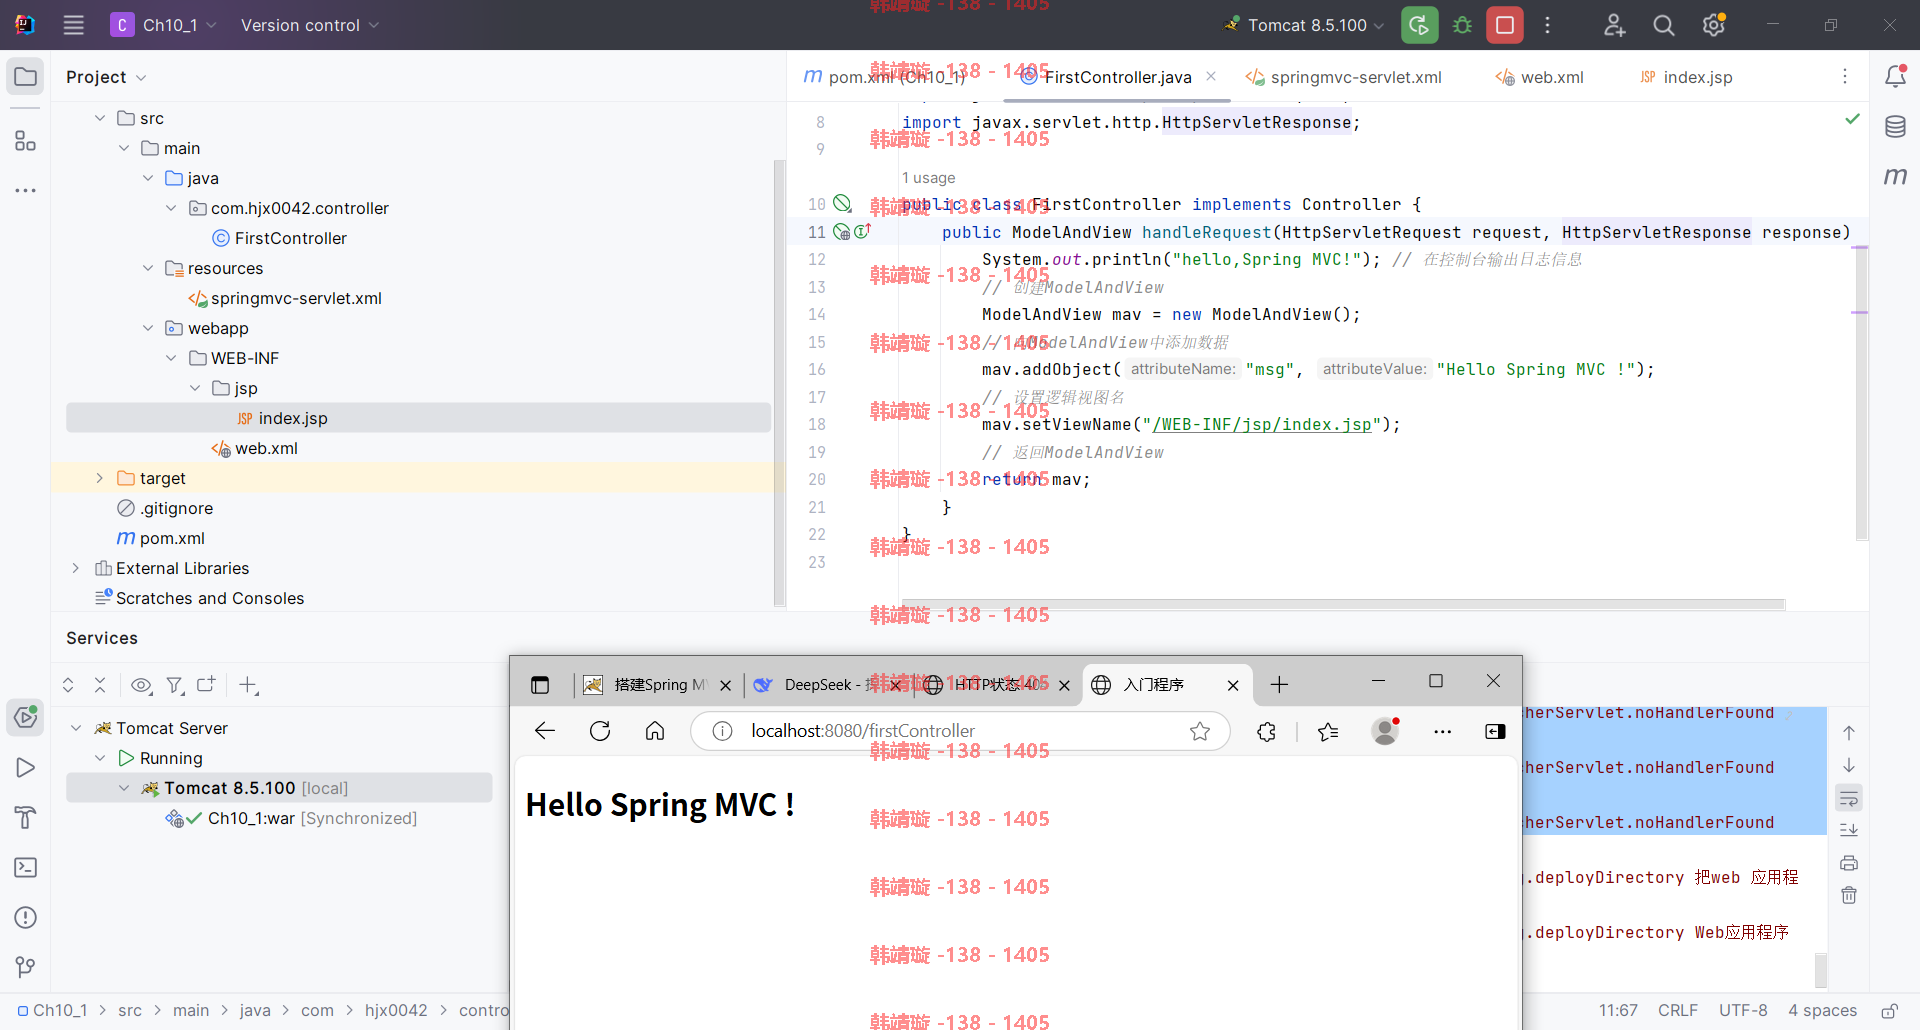Screen dimensions: 1920x1030
Task: Open Notifications bell icon
Action: [1895, 76]
